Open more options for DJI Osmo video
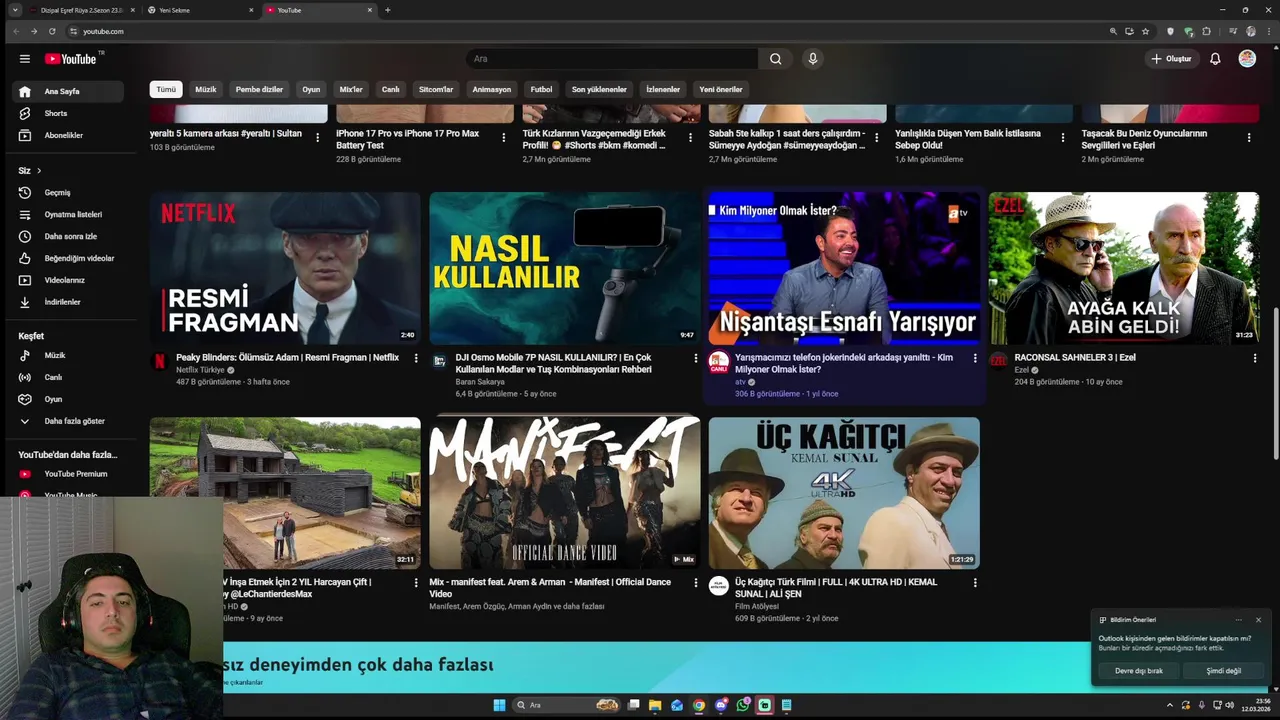The width and height of the screenshot is (1280, 720). 696,358
